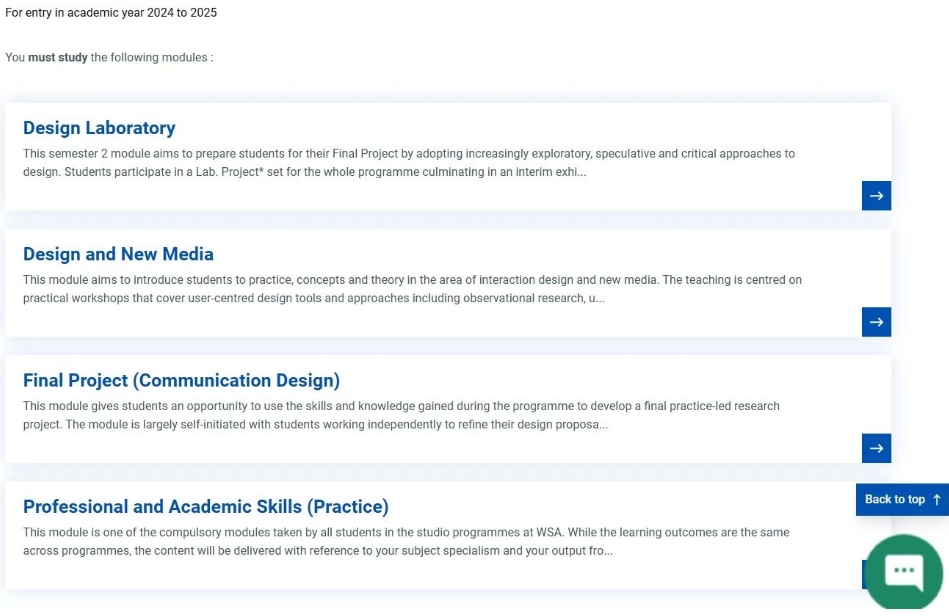This screenshot has height=616, width=949.
Task: Jump to page top with Back to top button
Action: point(902,499)
